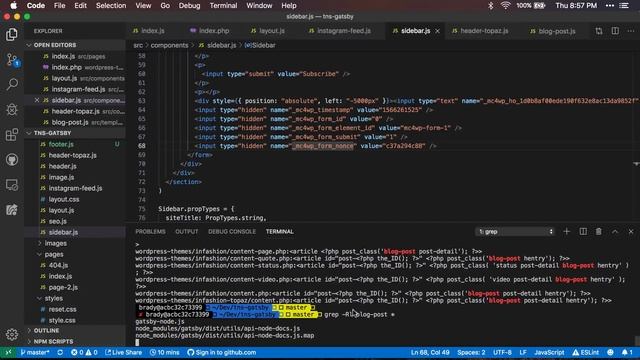
Task: Close sidebar.js in Open Editors list
Action: (x=37, y=100)
